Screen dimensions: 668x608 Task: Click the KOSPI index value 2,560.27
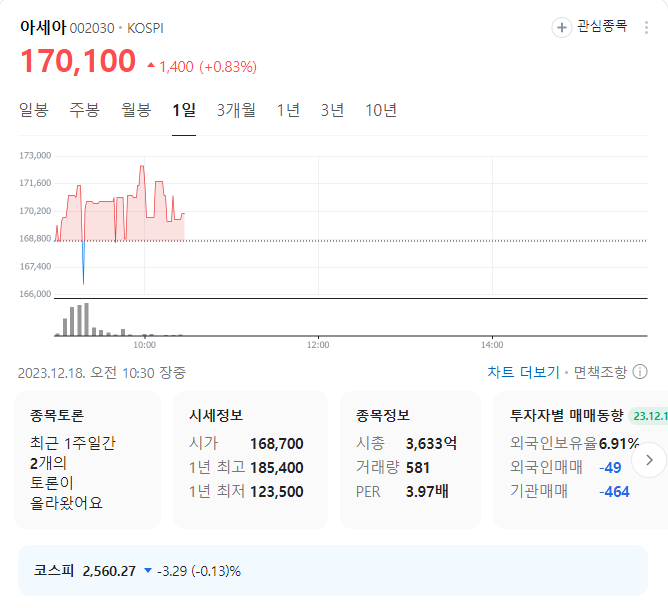[x=109, y=571]
